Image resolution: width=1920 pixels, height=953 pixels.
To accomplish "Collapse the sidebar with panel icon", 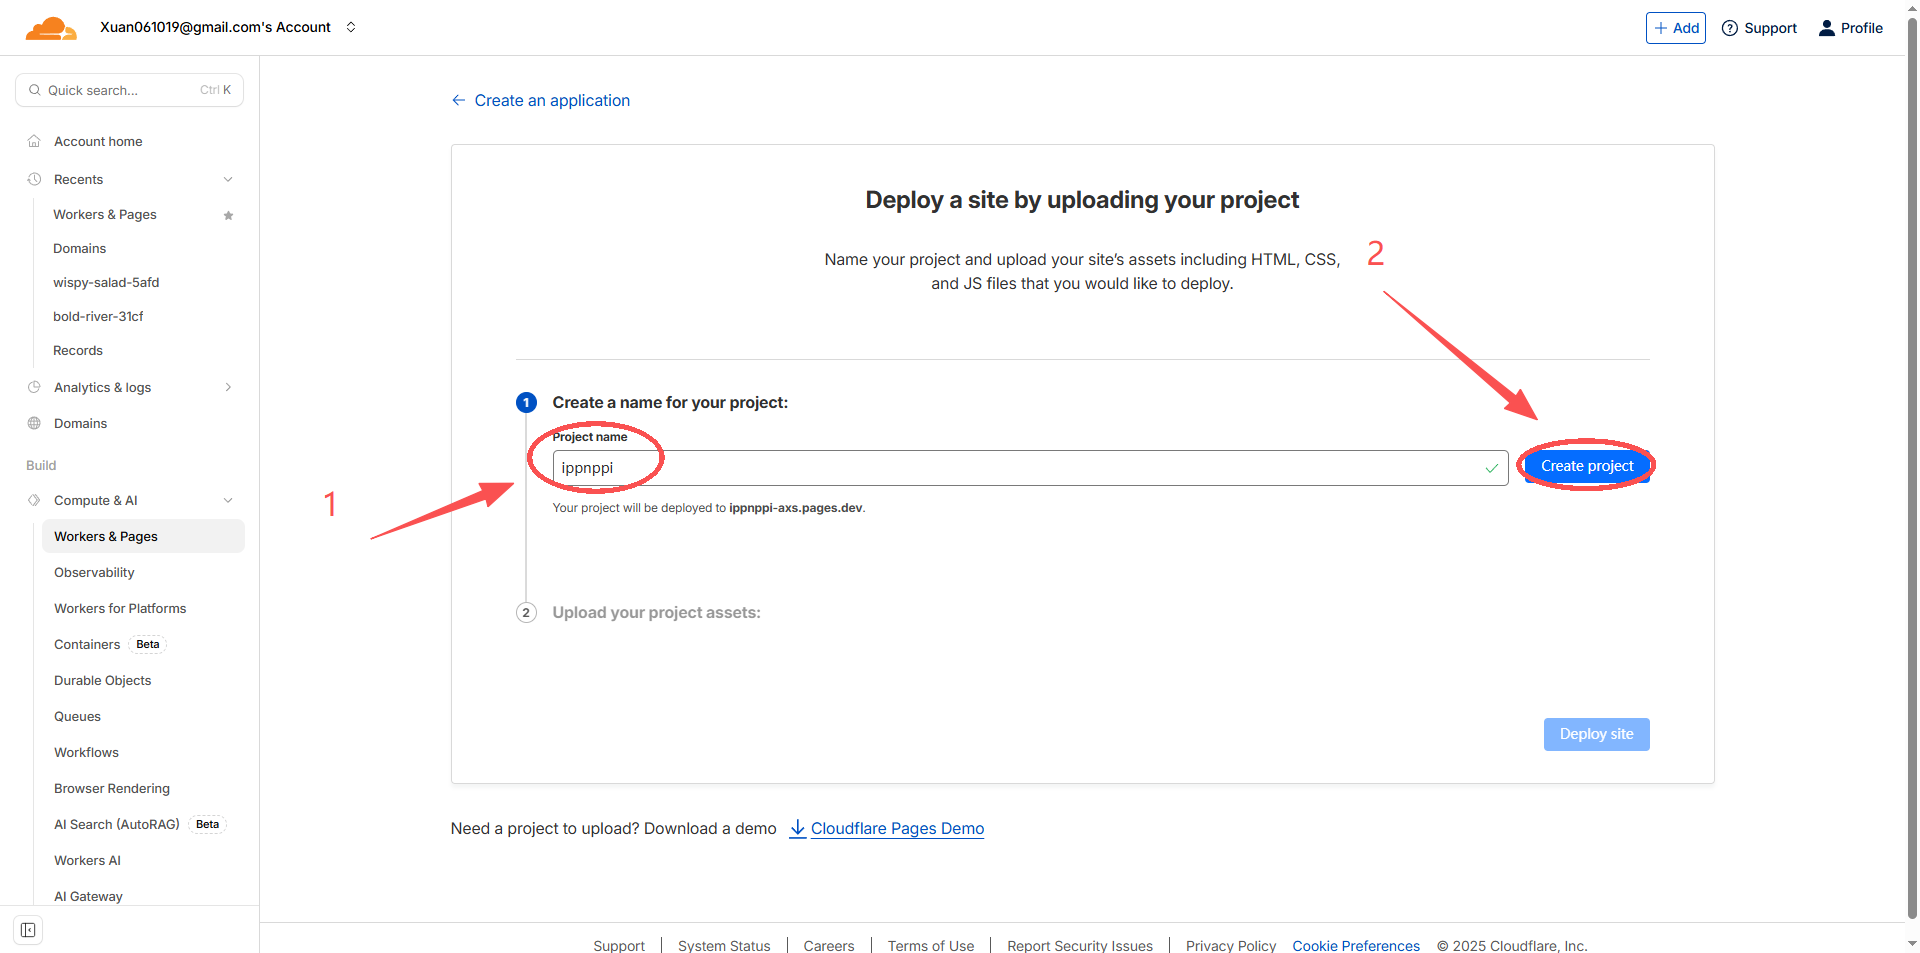I will (x=28, y=930).
